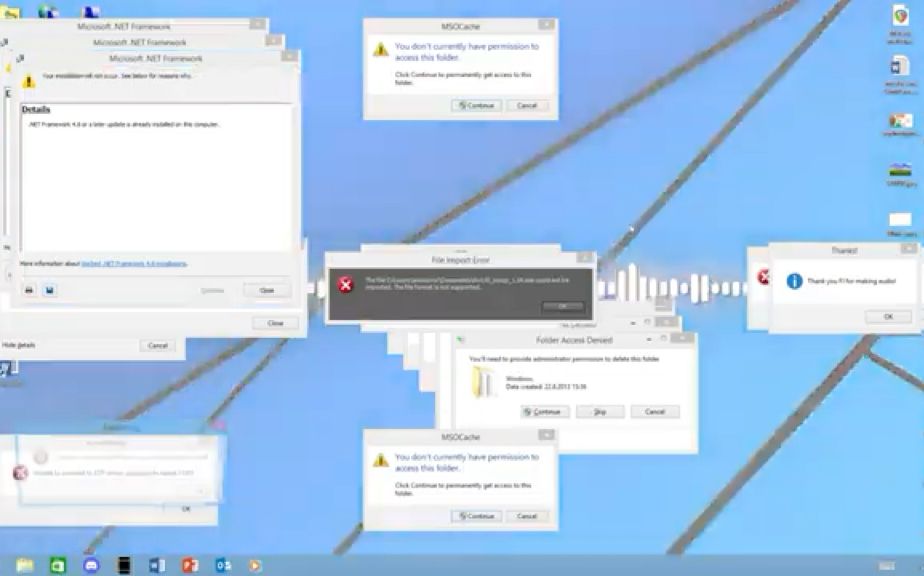The width and height of the screenshot is (924, 576).
Task: Click the Hide details label
Action: tap(18, 345)
